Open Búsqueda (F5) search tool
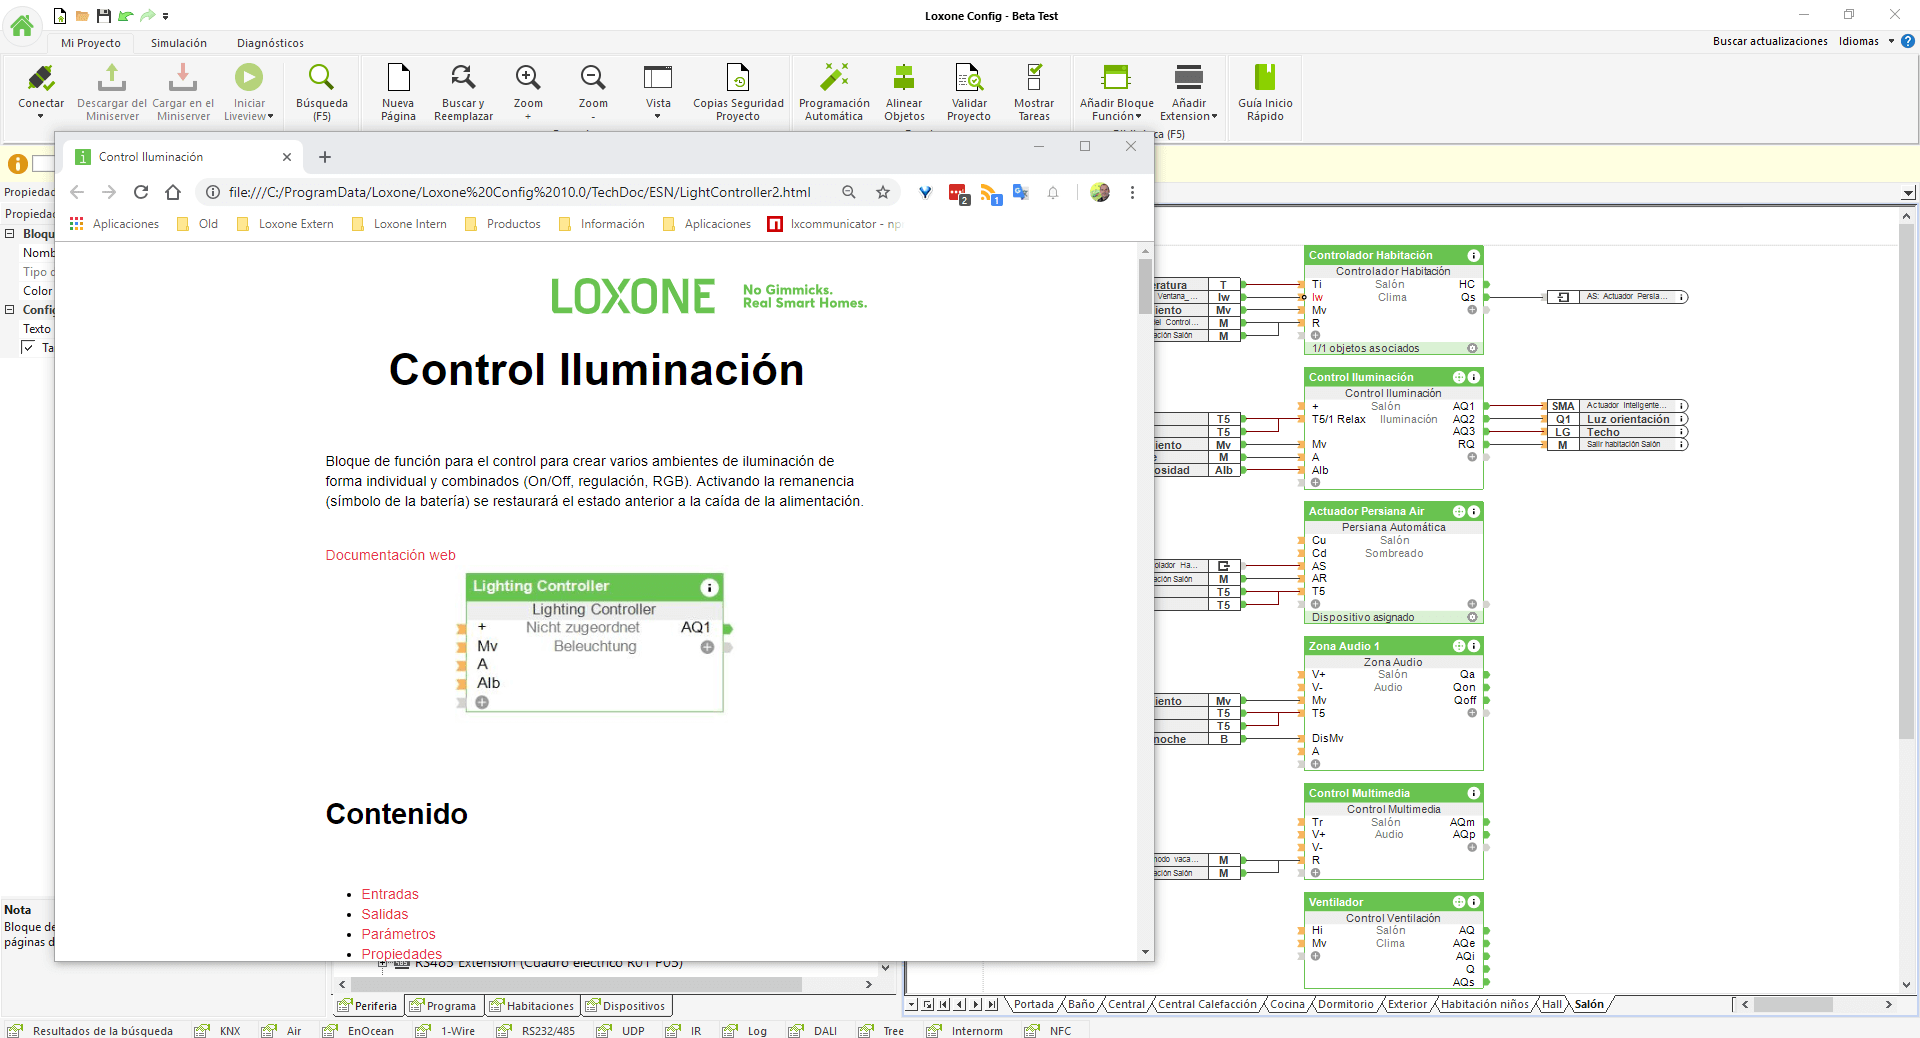Screen dimensions: 1920x1038 tap(321, 80)
